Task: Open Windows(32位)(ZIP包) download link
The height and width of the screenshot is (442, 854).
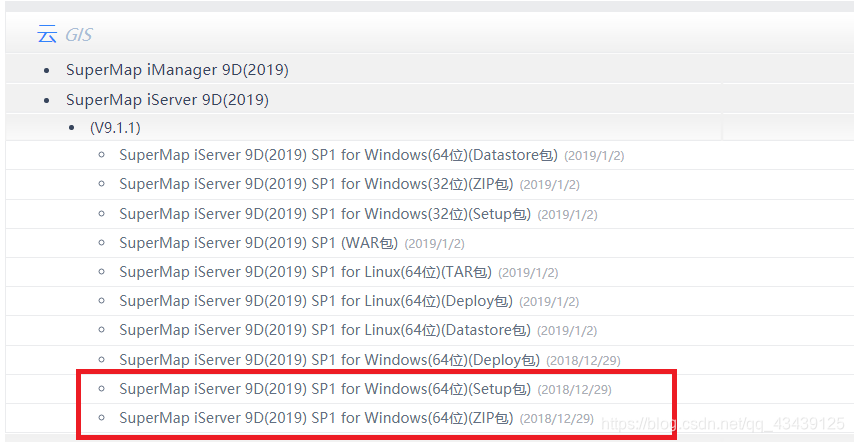Action: click(316, 185)
